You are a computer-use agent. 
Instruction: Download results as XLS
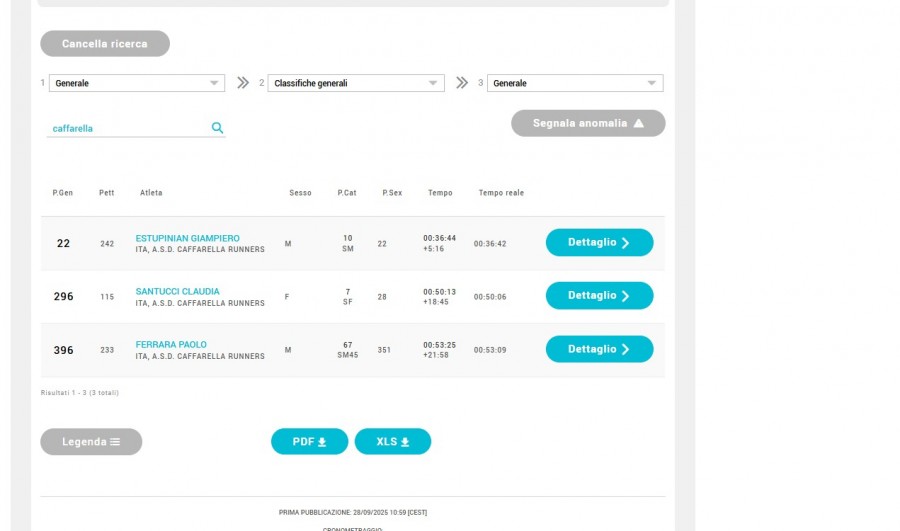[x=392, y=441]
